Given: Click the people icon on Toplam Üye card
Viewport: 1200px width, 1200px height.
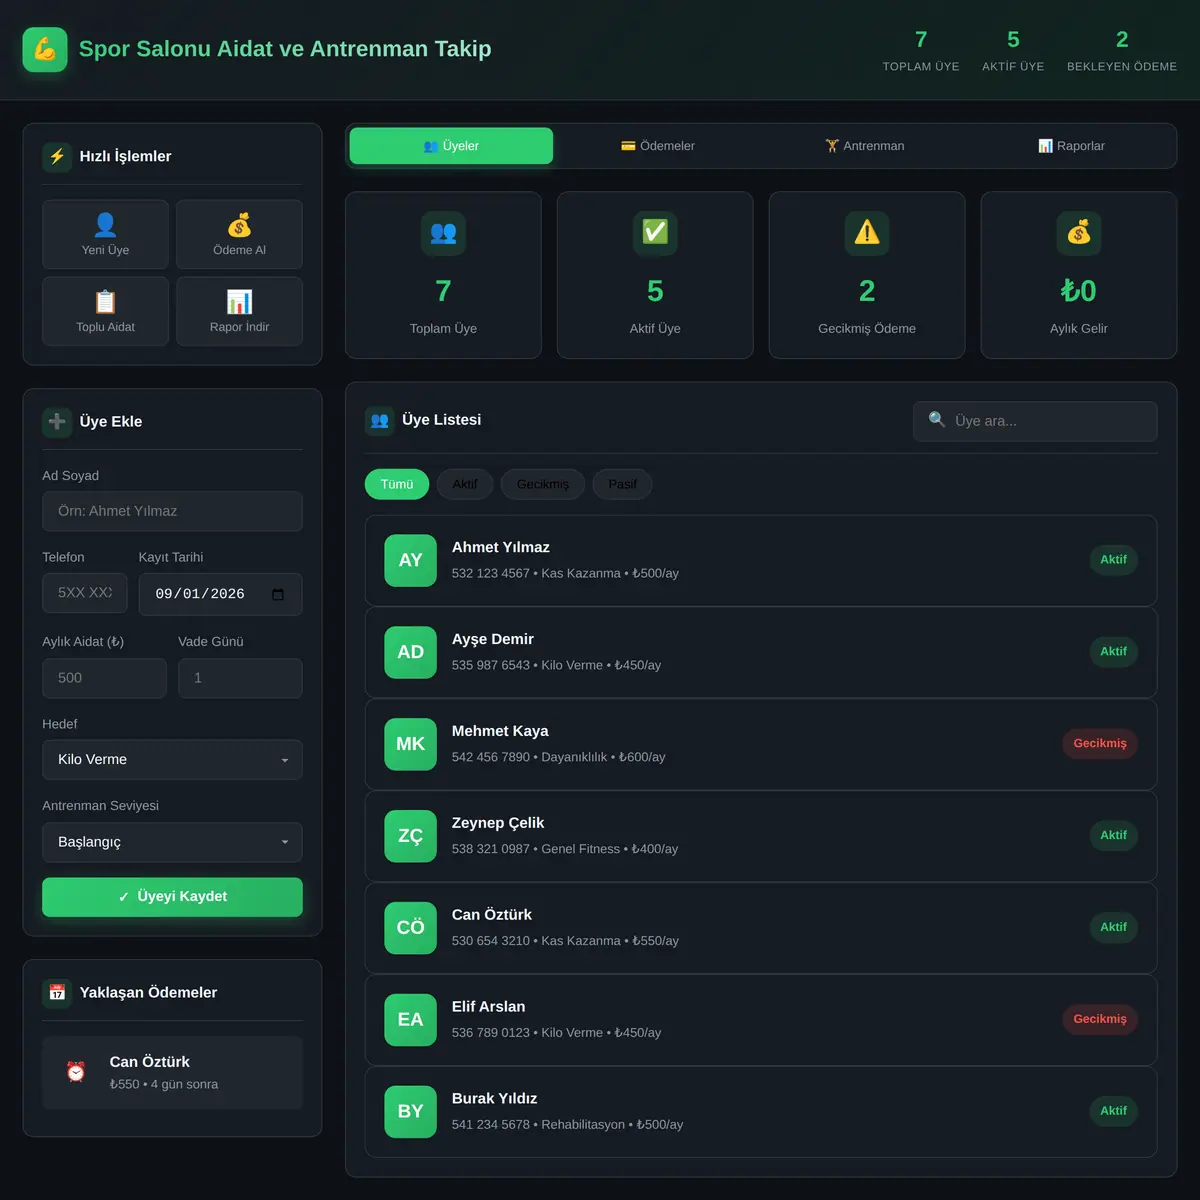Looking at the screenshot, I should click(x=443, y=233).
